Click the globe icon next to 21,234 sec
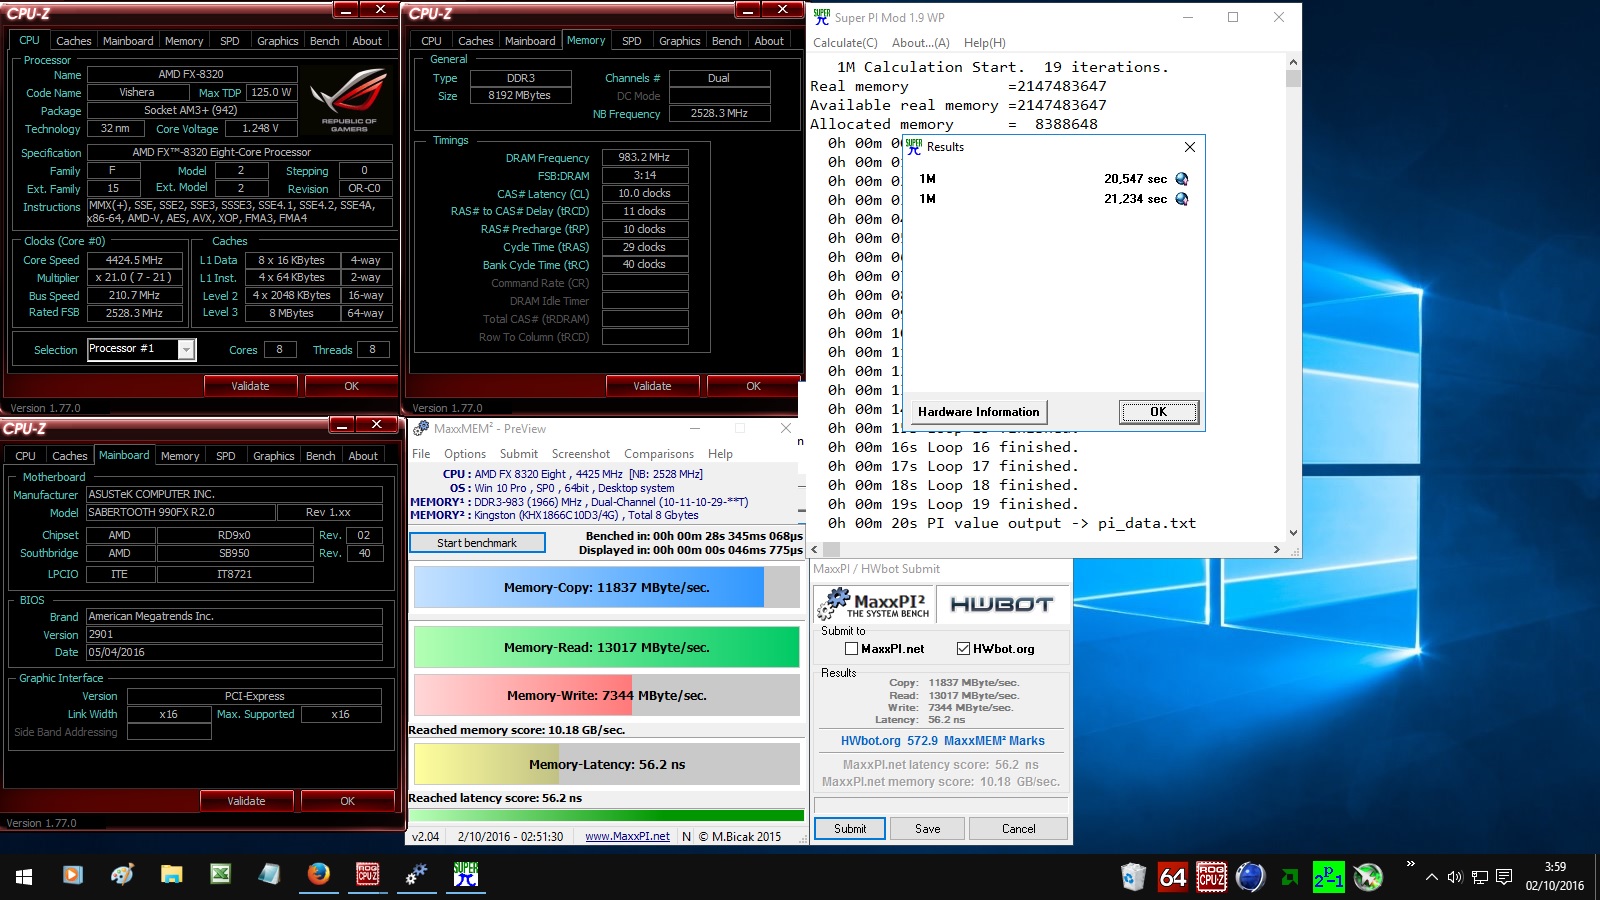Image resolution: width=1600 pixels, height=900 pixels. coord(1182,199)
